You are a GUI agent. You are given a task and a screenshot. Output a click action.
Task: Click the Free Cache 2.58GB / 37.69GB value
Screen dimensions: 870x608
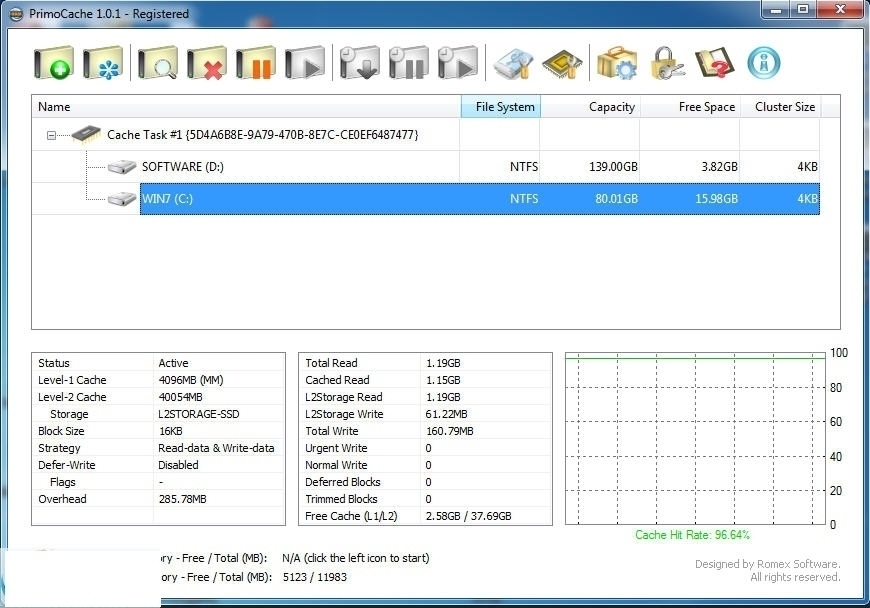tap(468, 516)
